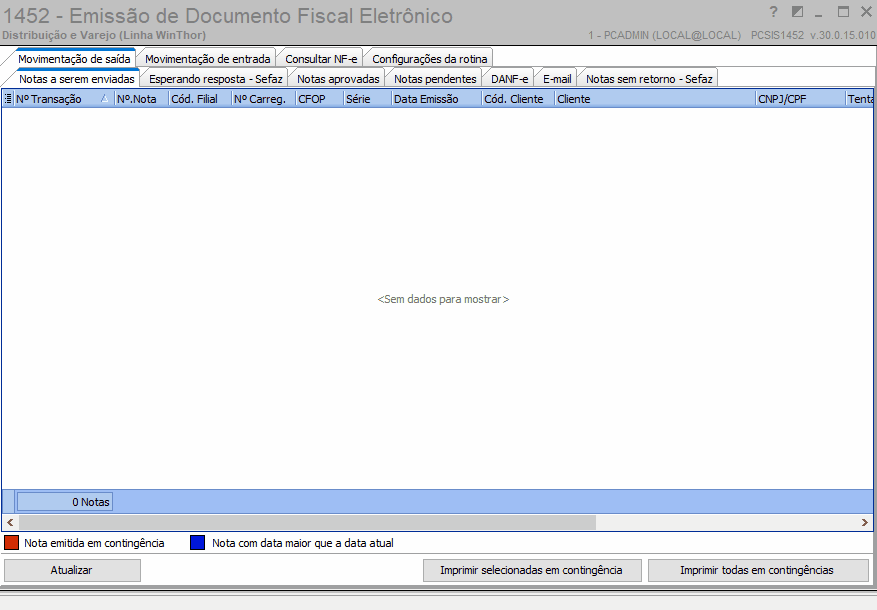This screenshot has width=877, height=610.
Task: Open Notas pendentes subtab
Action: (x=435, y=79)
